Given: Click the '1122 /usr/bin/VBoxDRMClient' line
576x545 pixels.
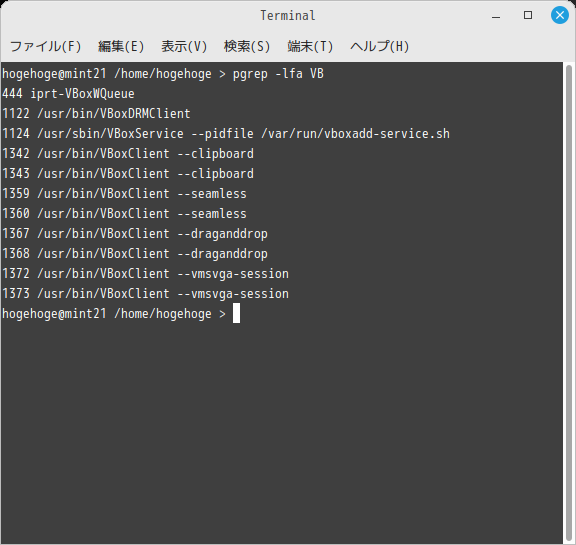Looking at the screenshot, I should pyautogui.click(x=96, y=113).
